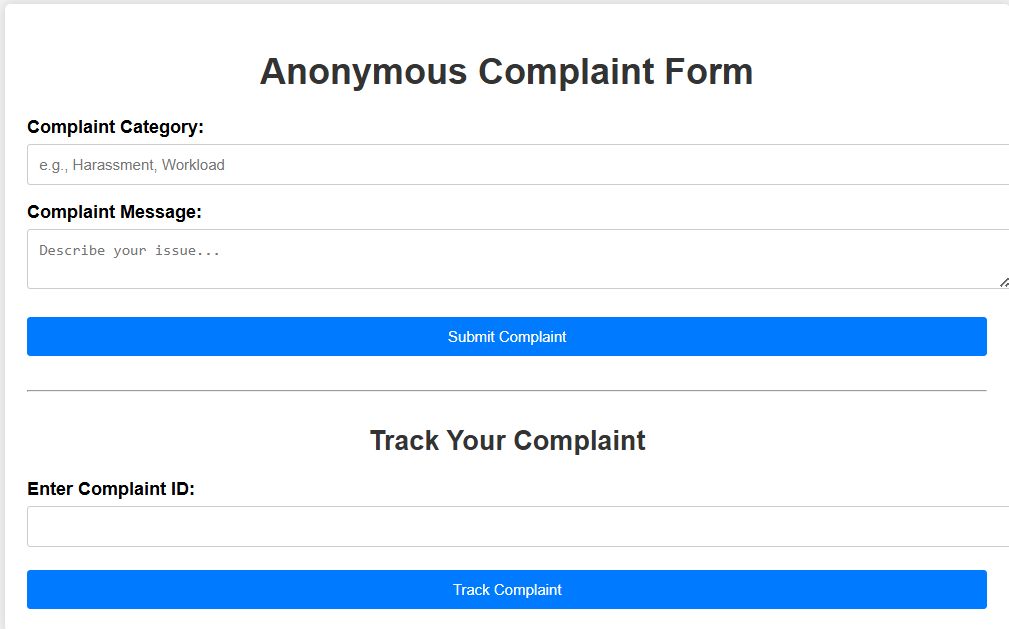Screen dimensions: 1009x629
Task: Click inside the Complaint Message textarea
Action: point(518,259)
